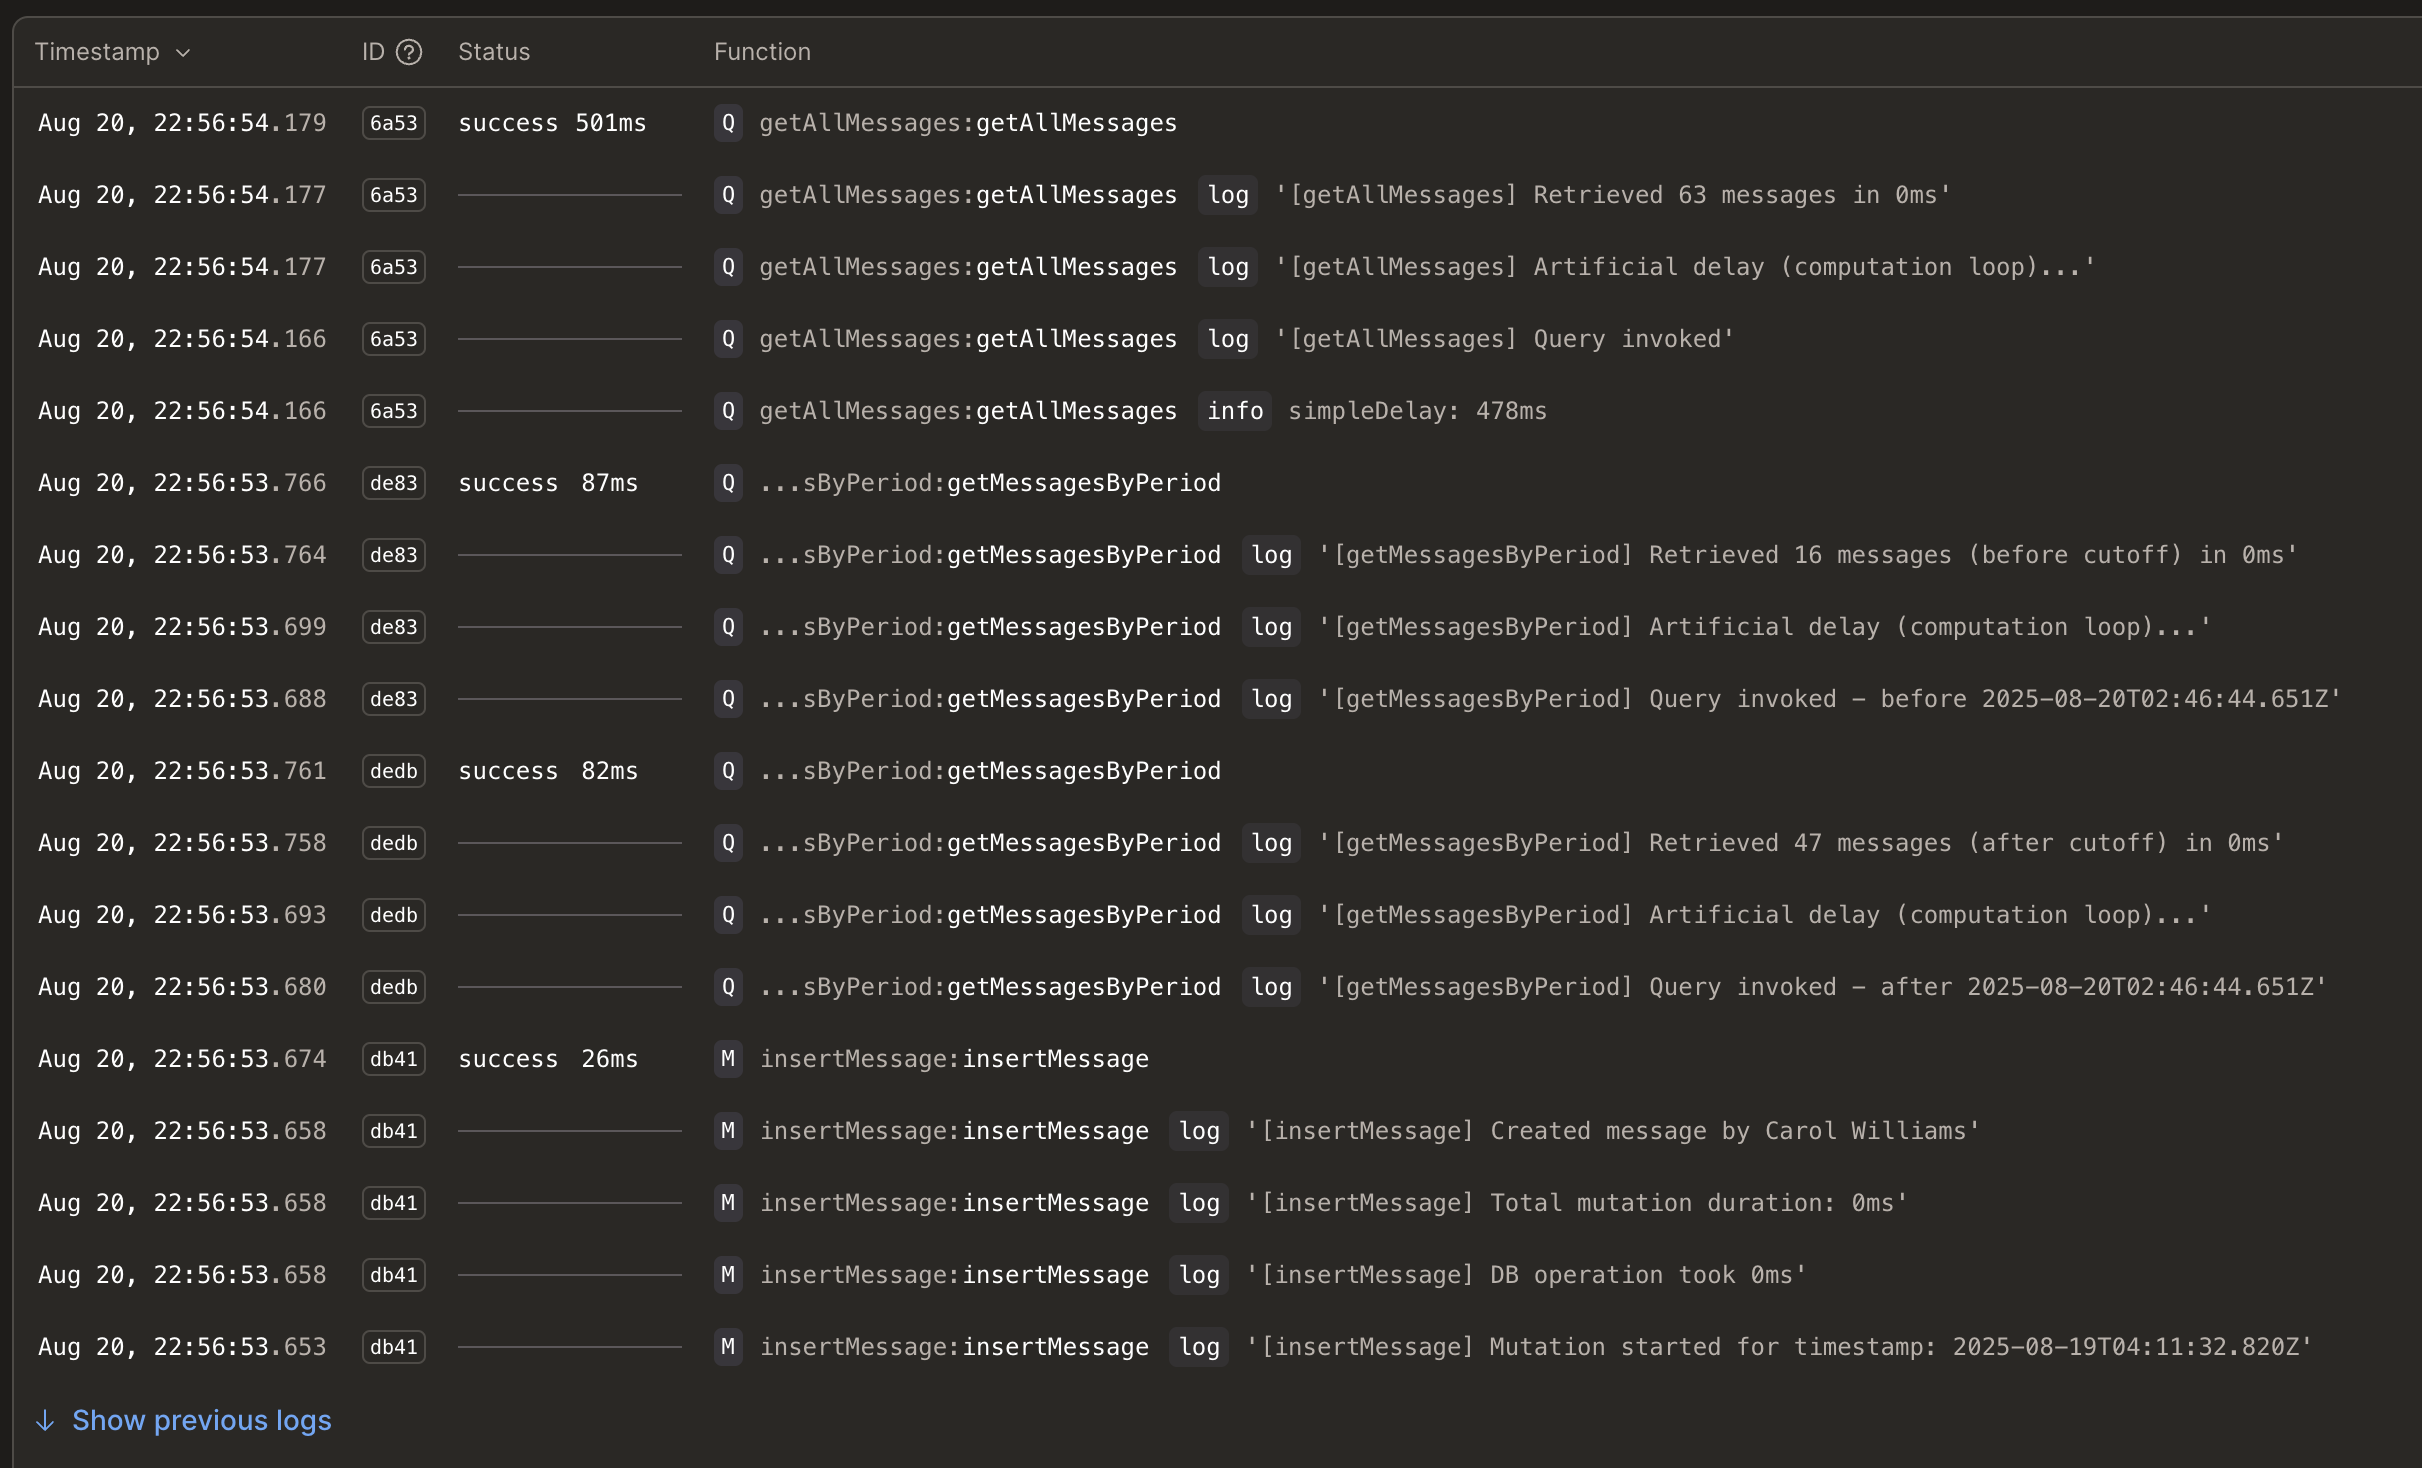Click dedb ID badge on success 82ms row
The height and width of the screenshot is (1468, 2422).
tap(394, 771)
